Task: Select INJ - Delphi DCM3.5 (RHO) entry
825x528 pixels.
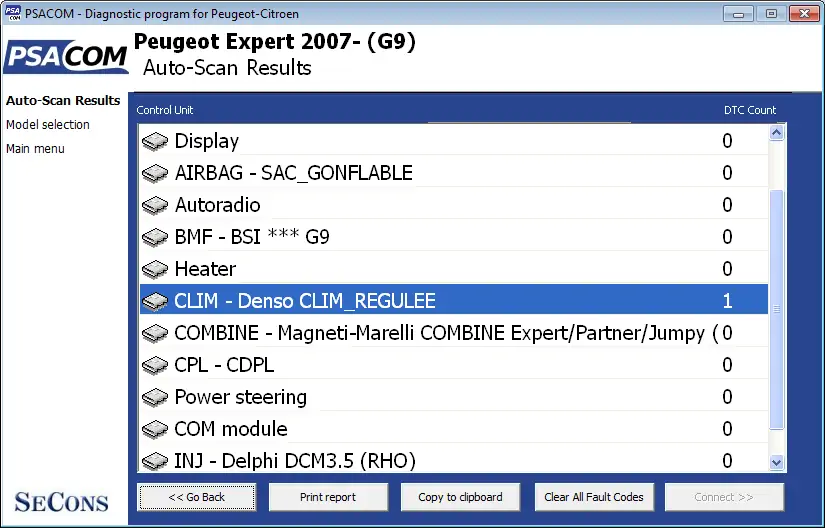Action: point(295,461)
